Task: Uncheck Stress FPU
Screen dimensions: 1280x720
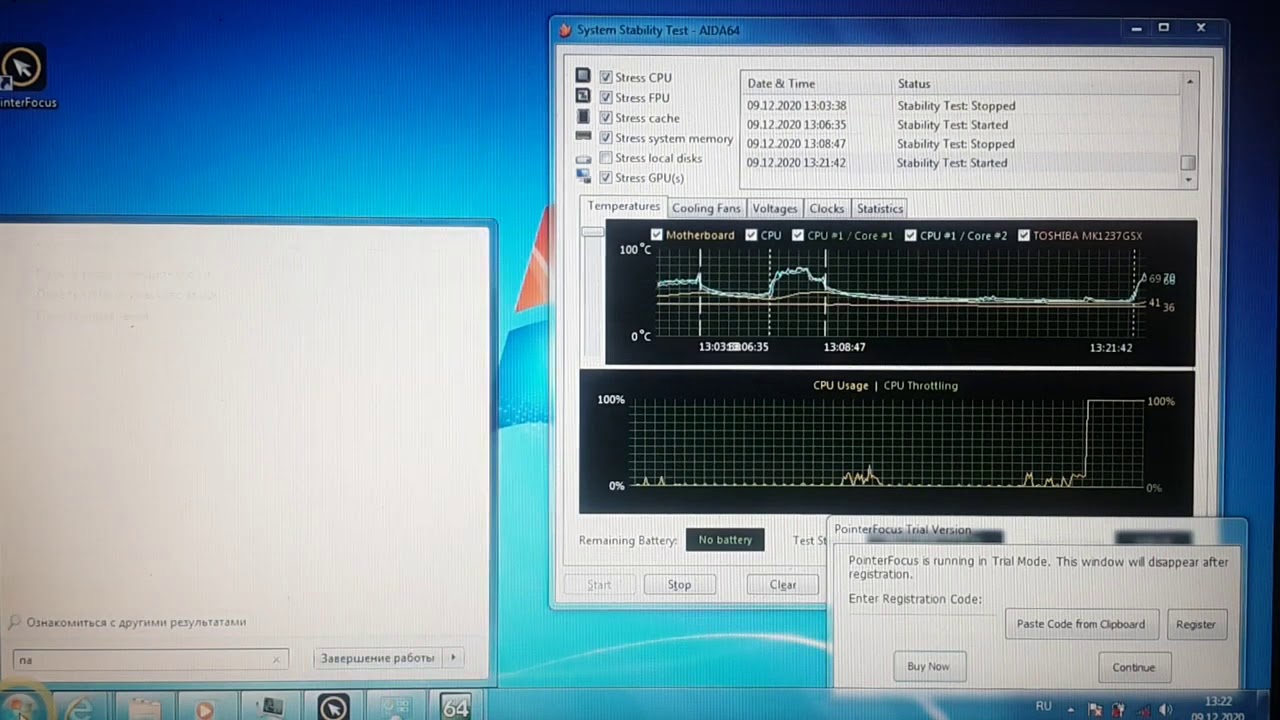Action: (606, 97)
